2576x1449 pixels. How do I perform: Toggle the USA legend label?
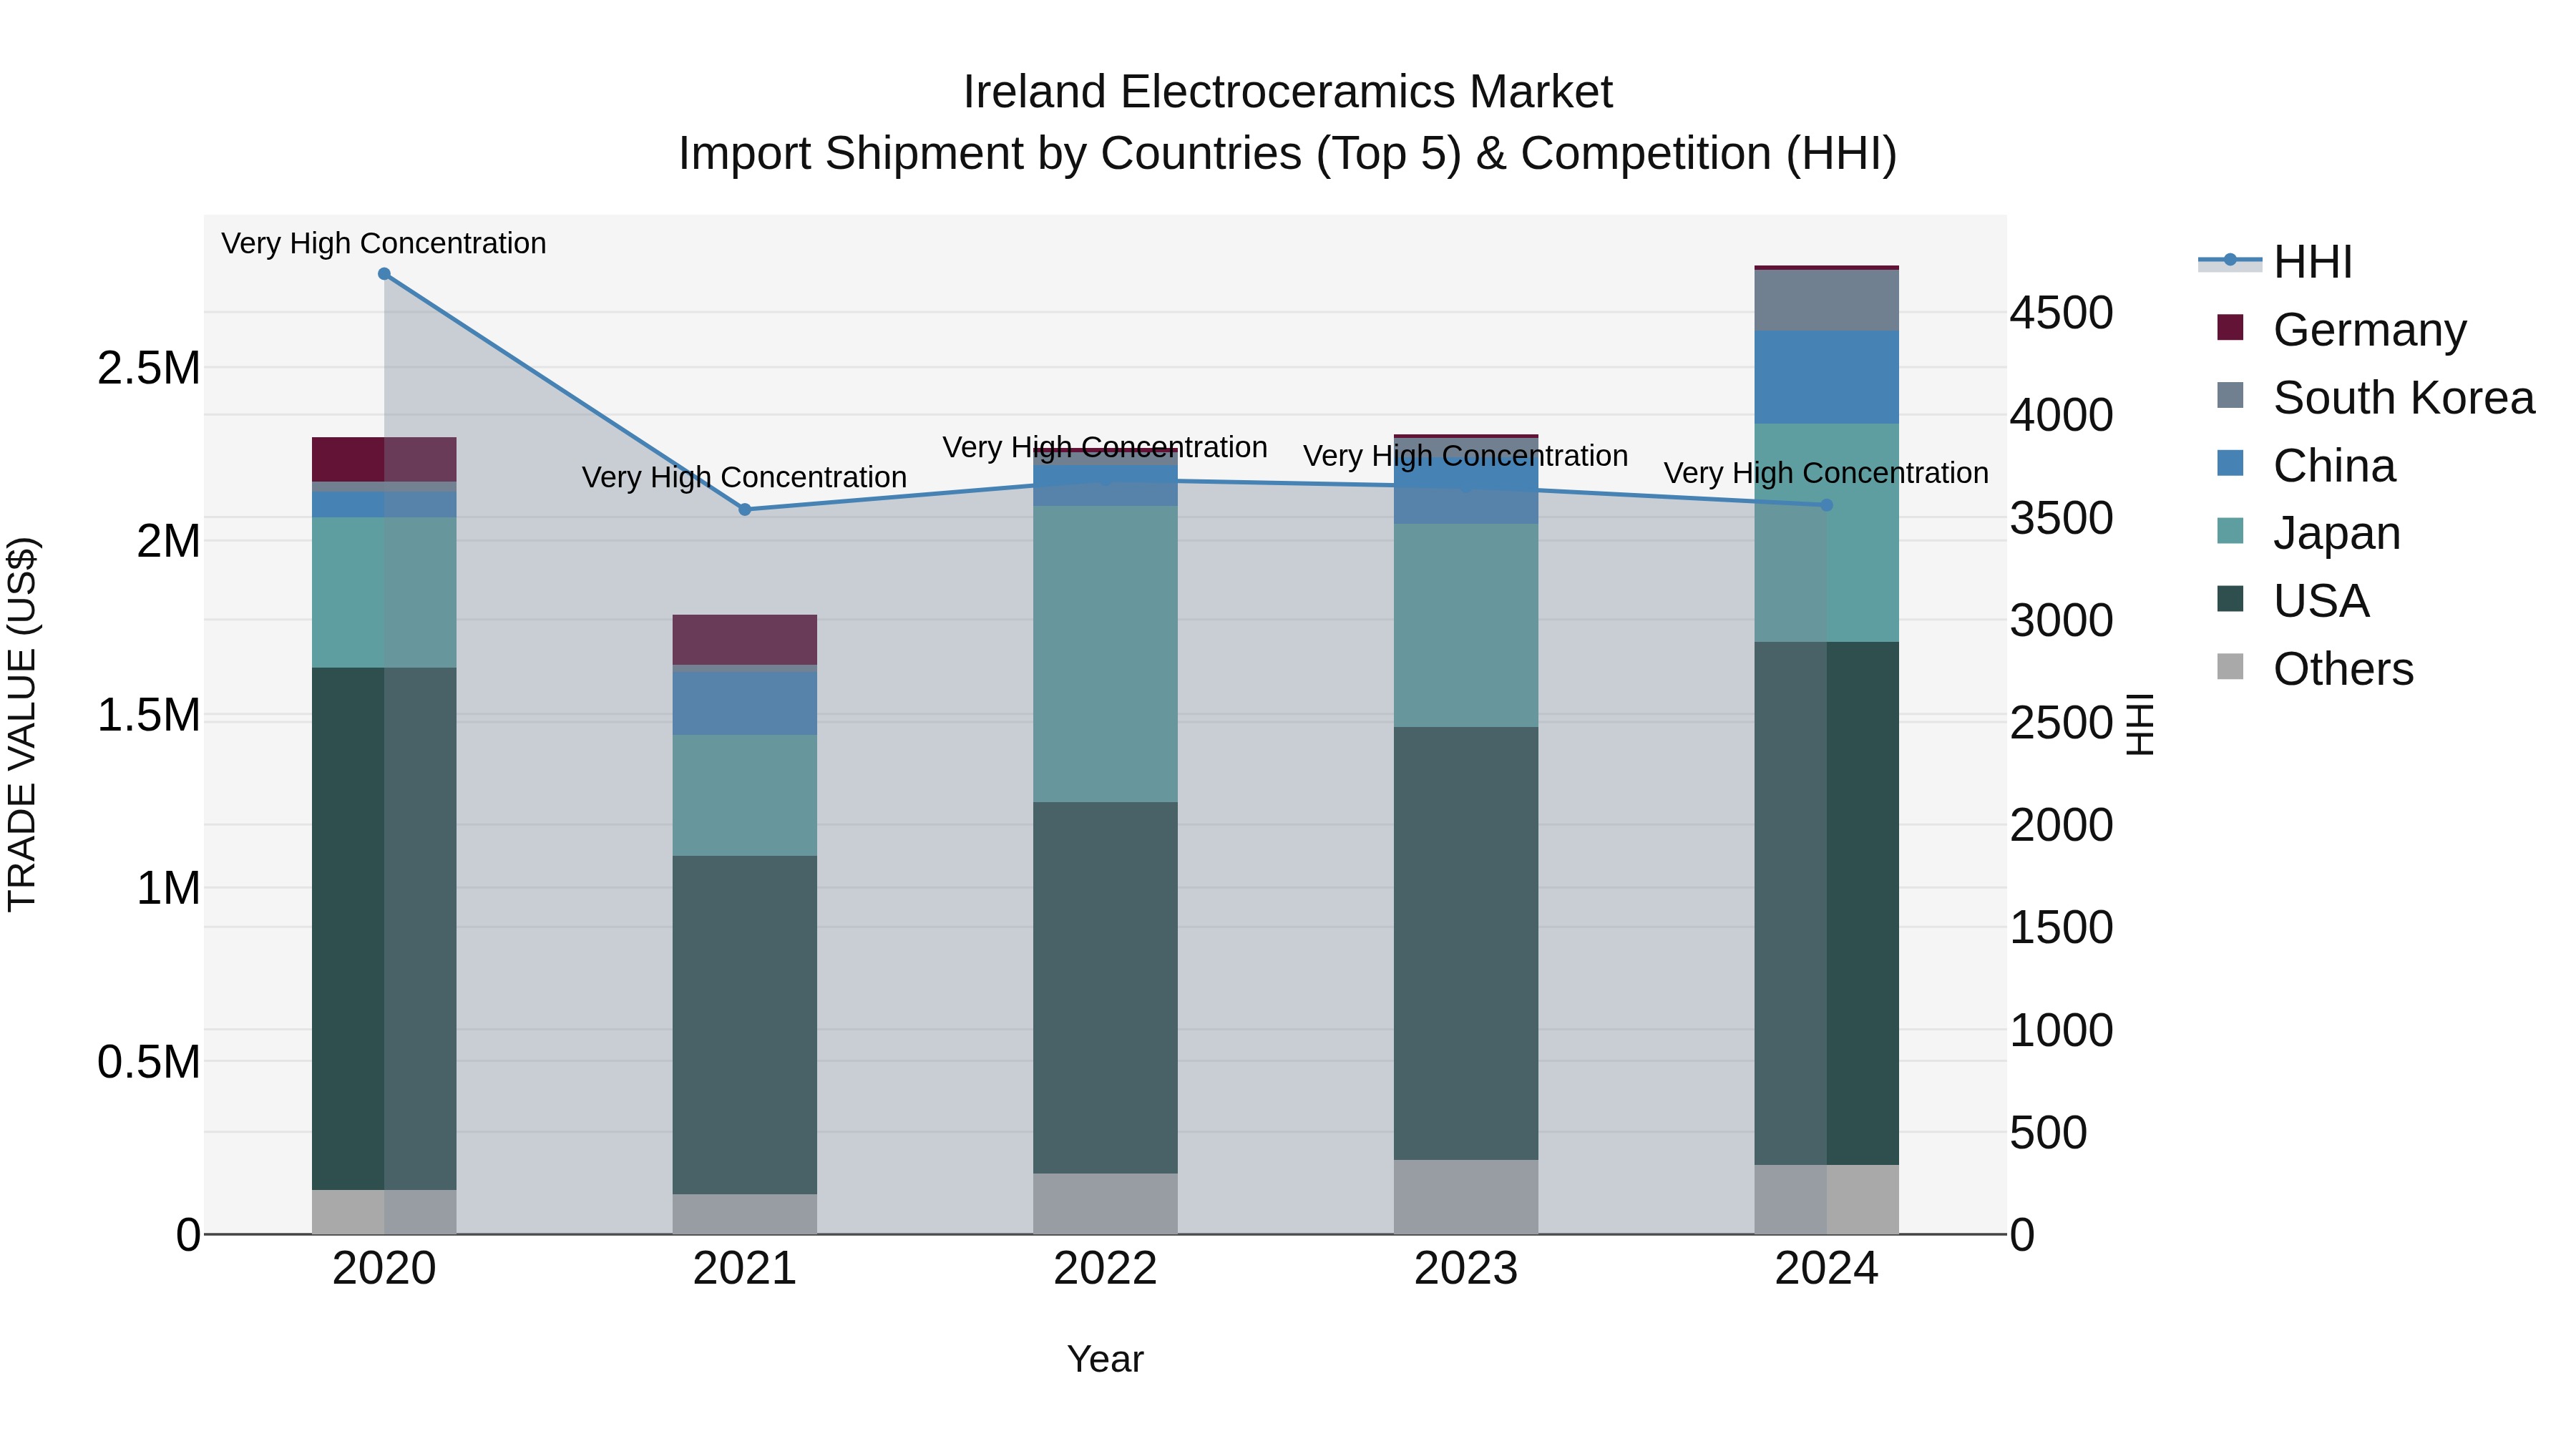2321,601
